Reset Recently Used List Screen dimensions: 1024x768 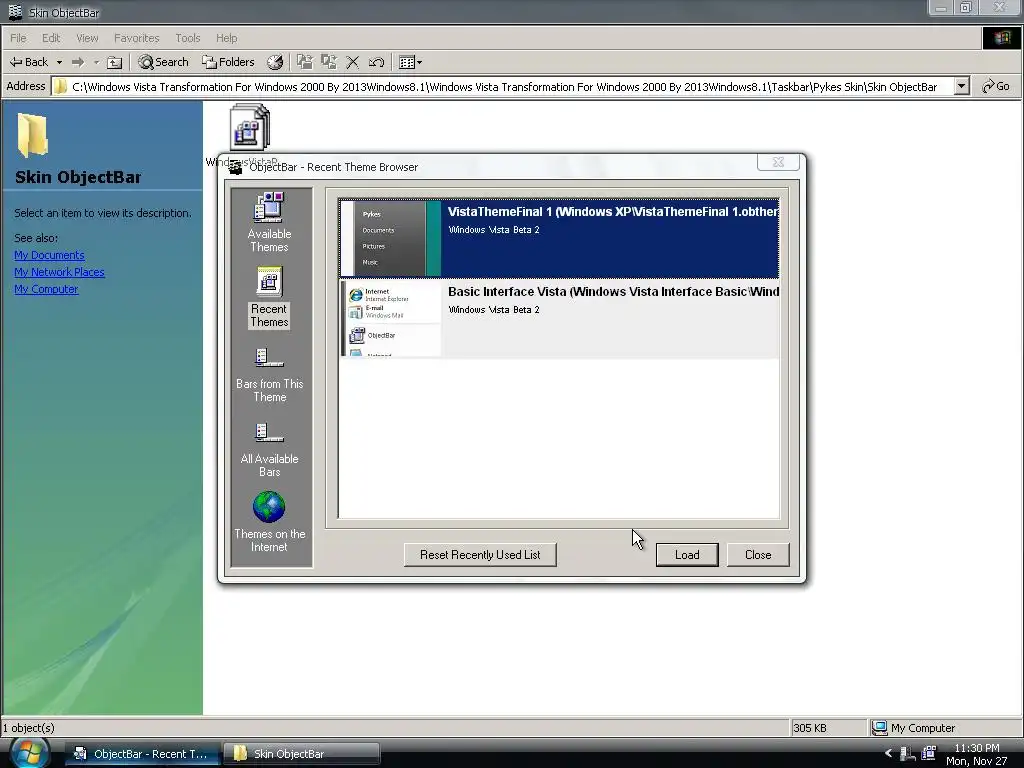pyautogui.click(x=480, y=554)
